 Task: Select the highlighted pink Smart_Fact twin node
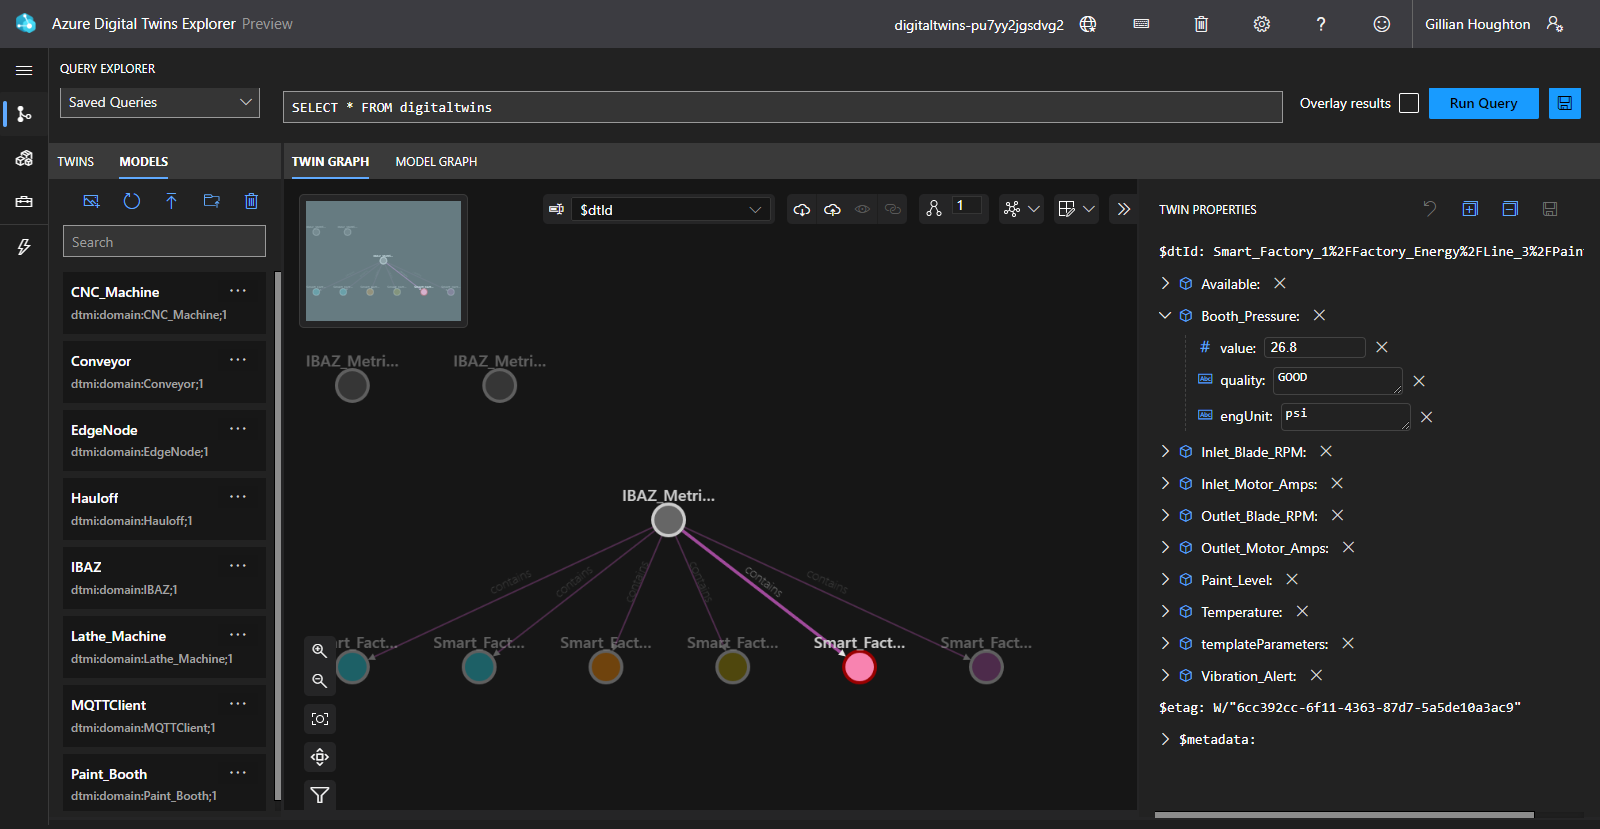click(x=859, y=667)
